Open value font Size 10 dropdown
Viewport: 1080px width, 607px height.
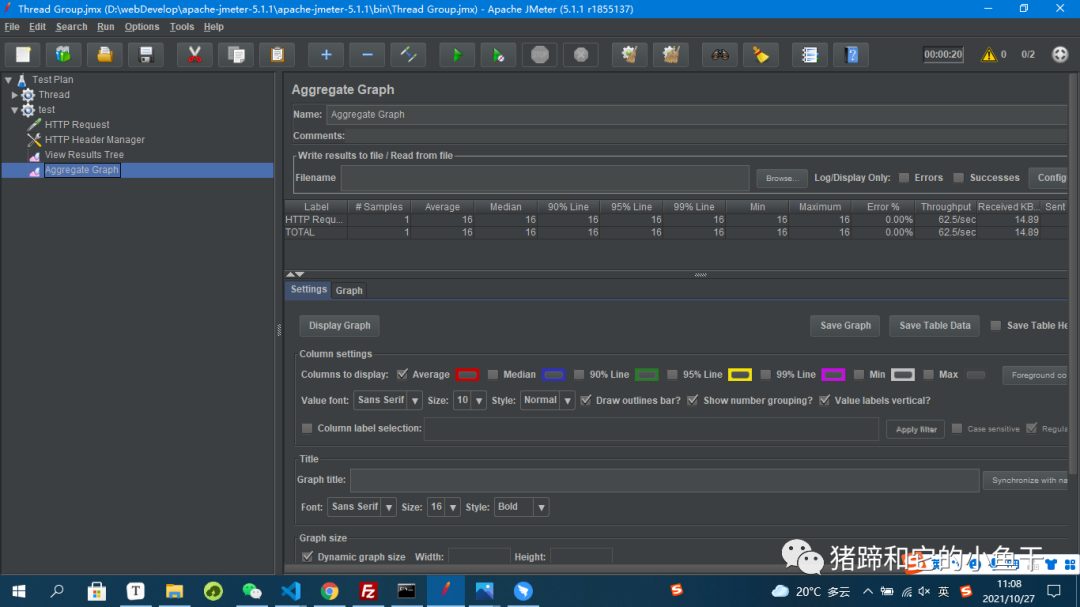(469, 400)
